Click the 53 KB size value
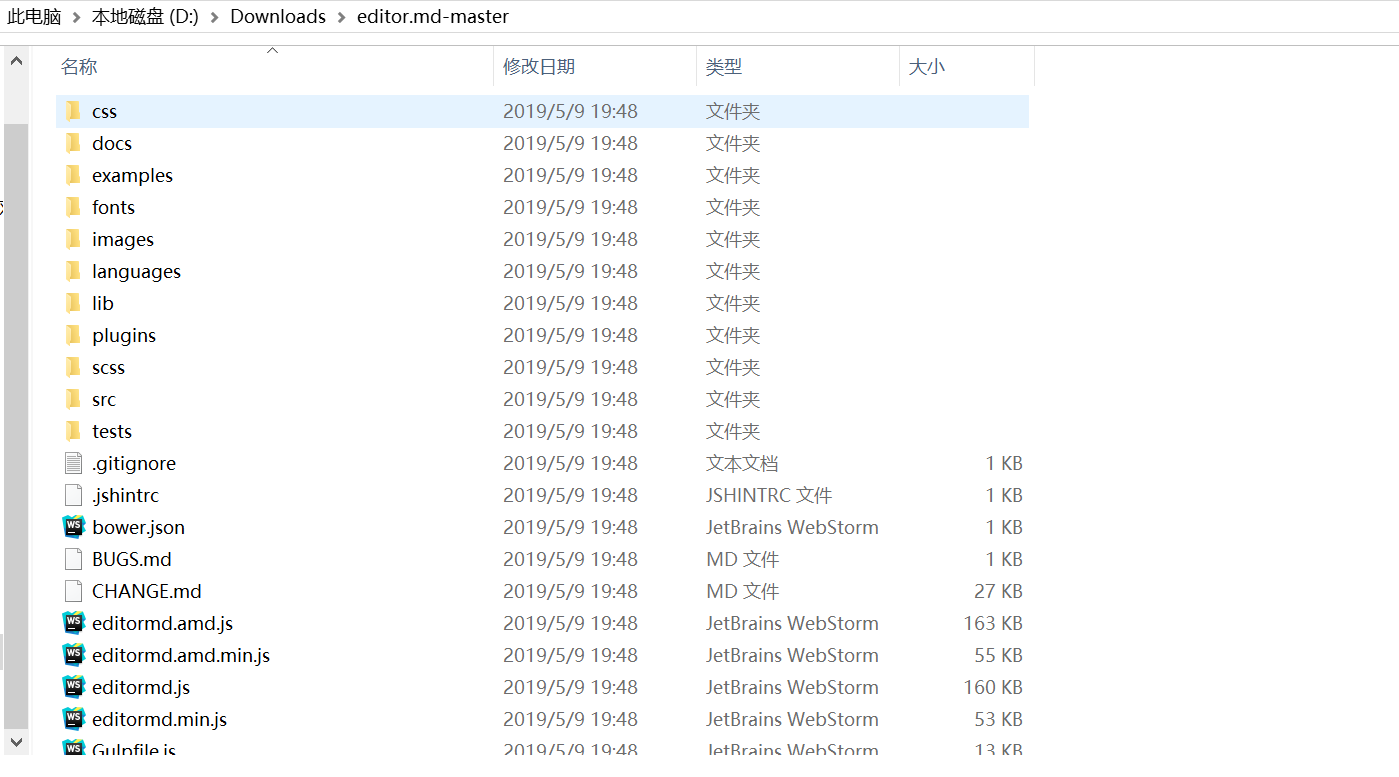Image resolution: width=1399 pixels, height=777 pixels. (x=998, y=719)
